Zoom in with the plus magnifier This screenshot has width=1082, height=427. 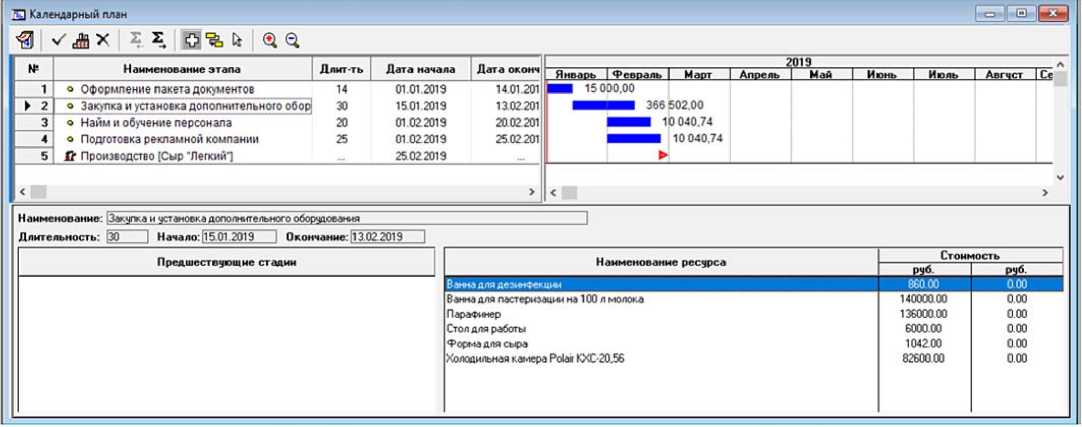[270, 40]
